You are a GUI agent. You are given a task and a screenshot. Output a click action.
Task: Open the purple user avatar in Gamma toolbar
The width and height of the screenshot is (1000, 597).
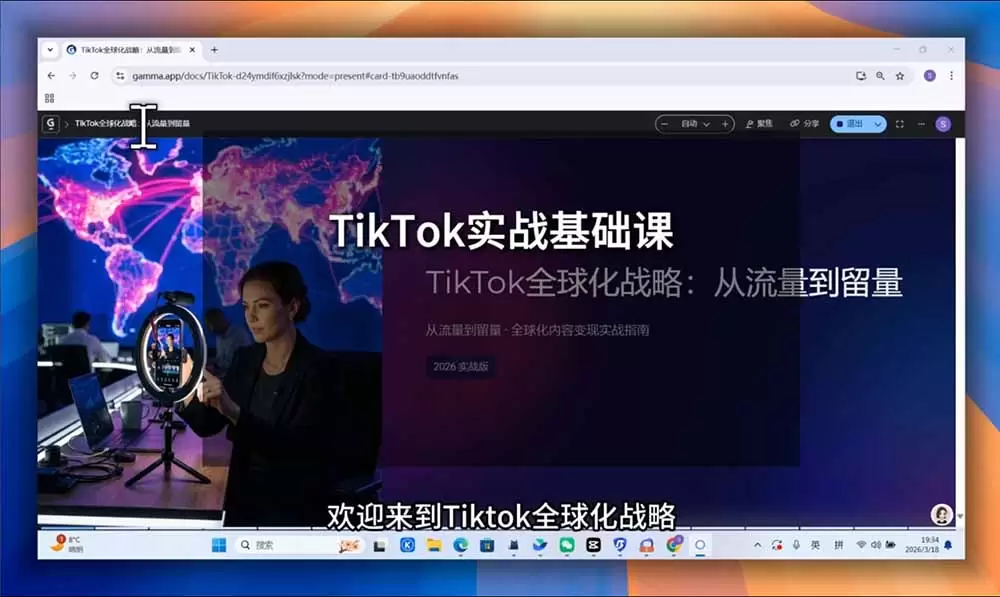(x=943, y=124)
